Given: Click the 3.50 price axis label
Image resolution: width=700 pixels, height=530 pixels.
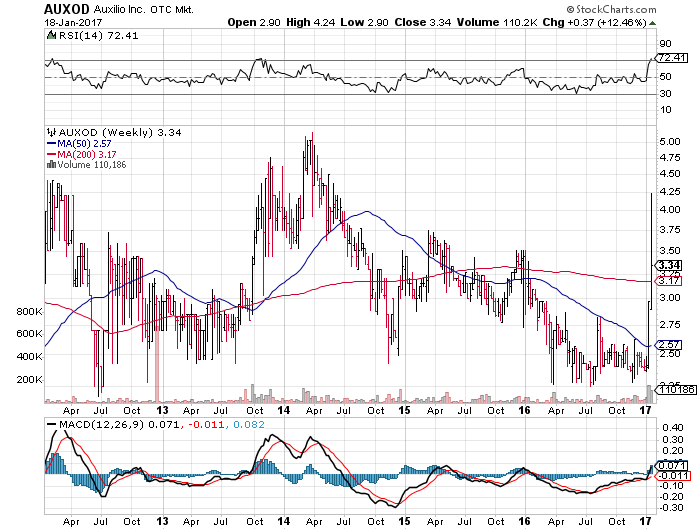Looking at the screenshot, I should 670,250.
